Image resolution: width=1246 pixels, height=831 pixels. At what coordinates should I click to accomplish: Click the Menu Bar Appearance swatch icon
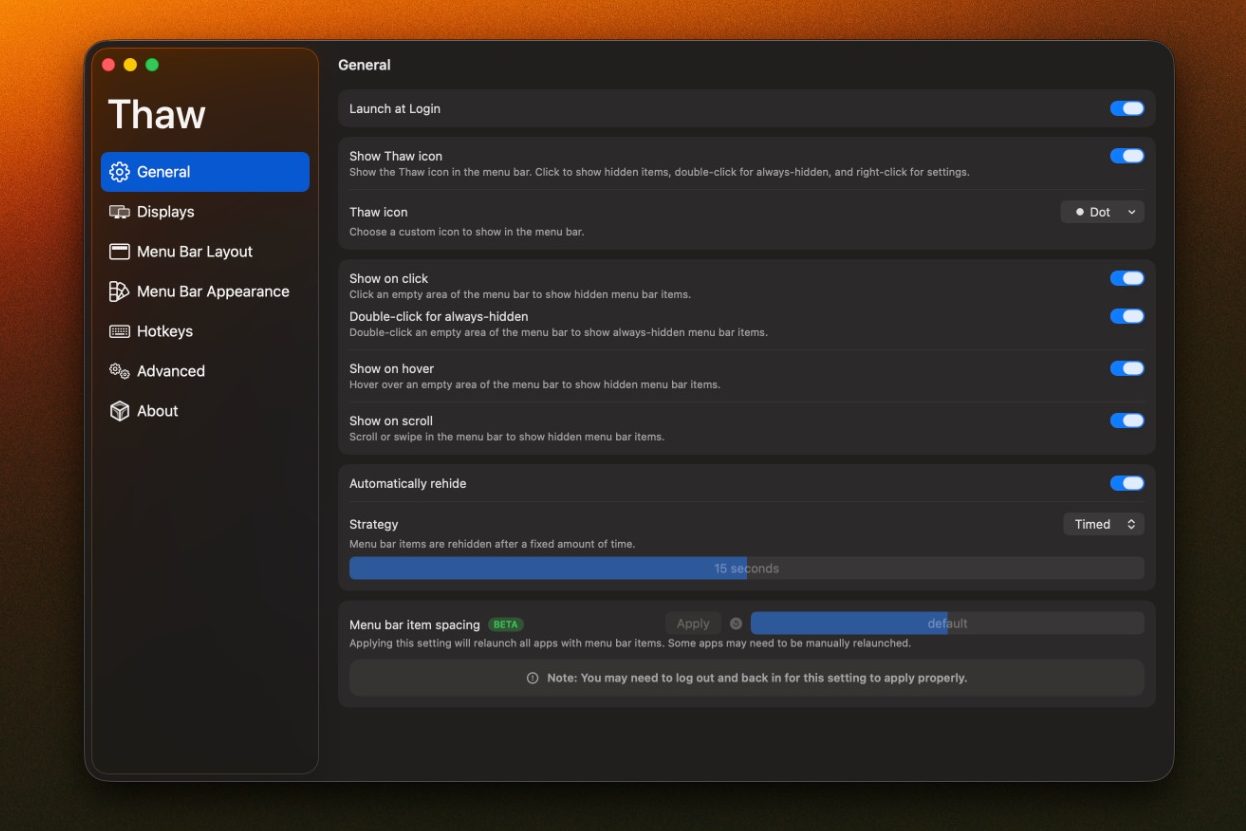[x=120, y=292]
